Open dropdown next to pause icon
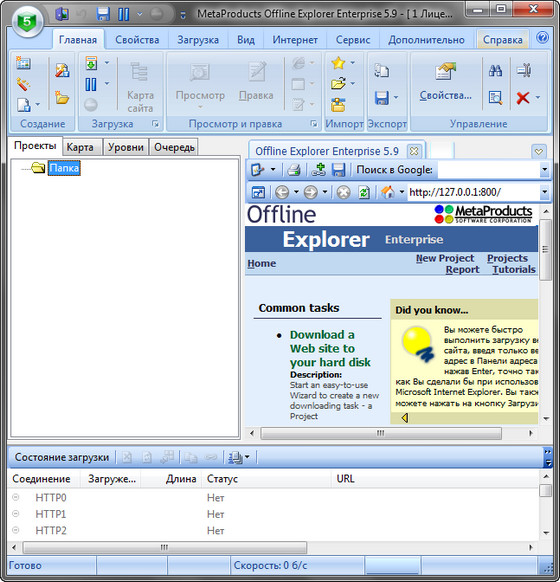The width and height of the screenshot is (560, 582). (107, 84)
